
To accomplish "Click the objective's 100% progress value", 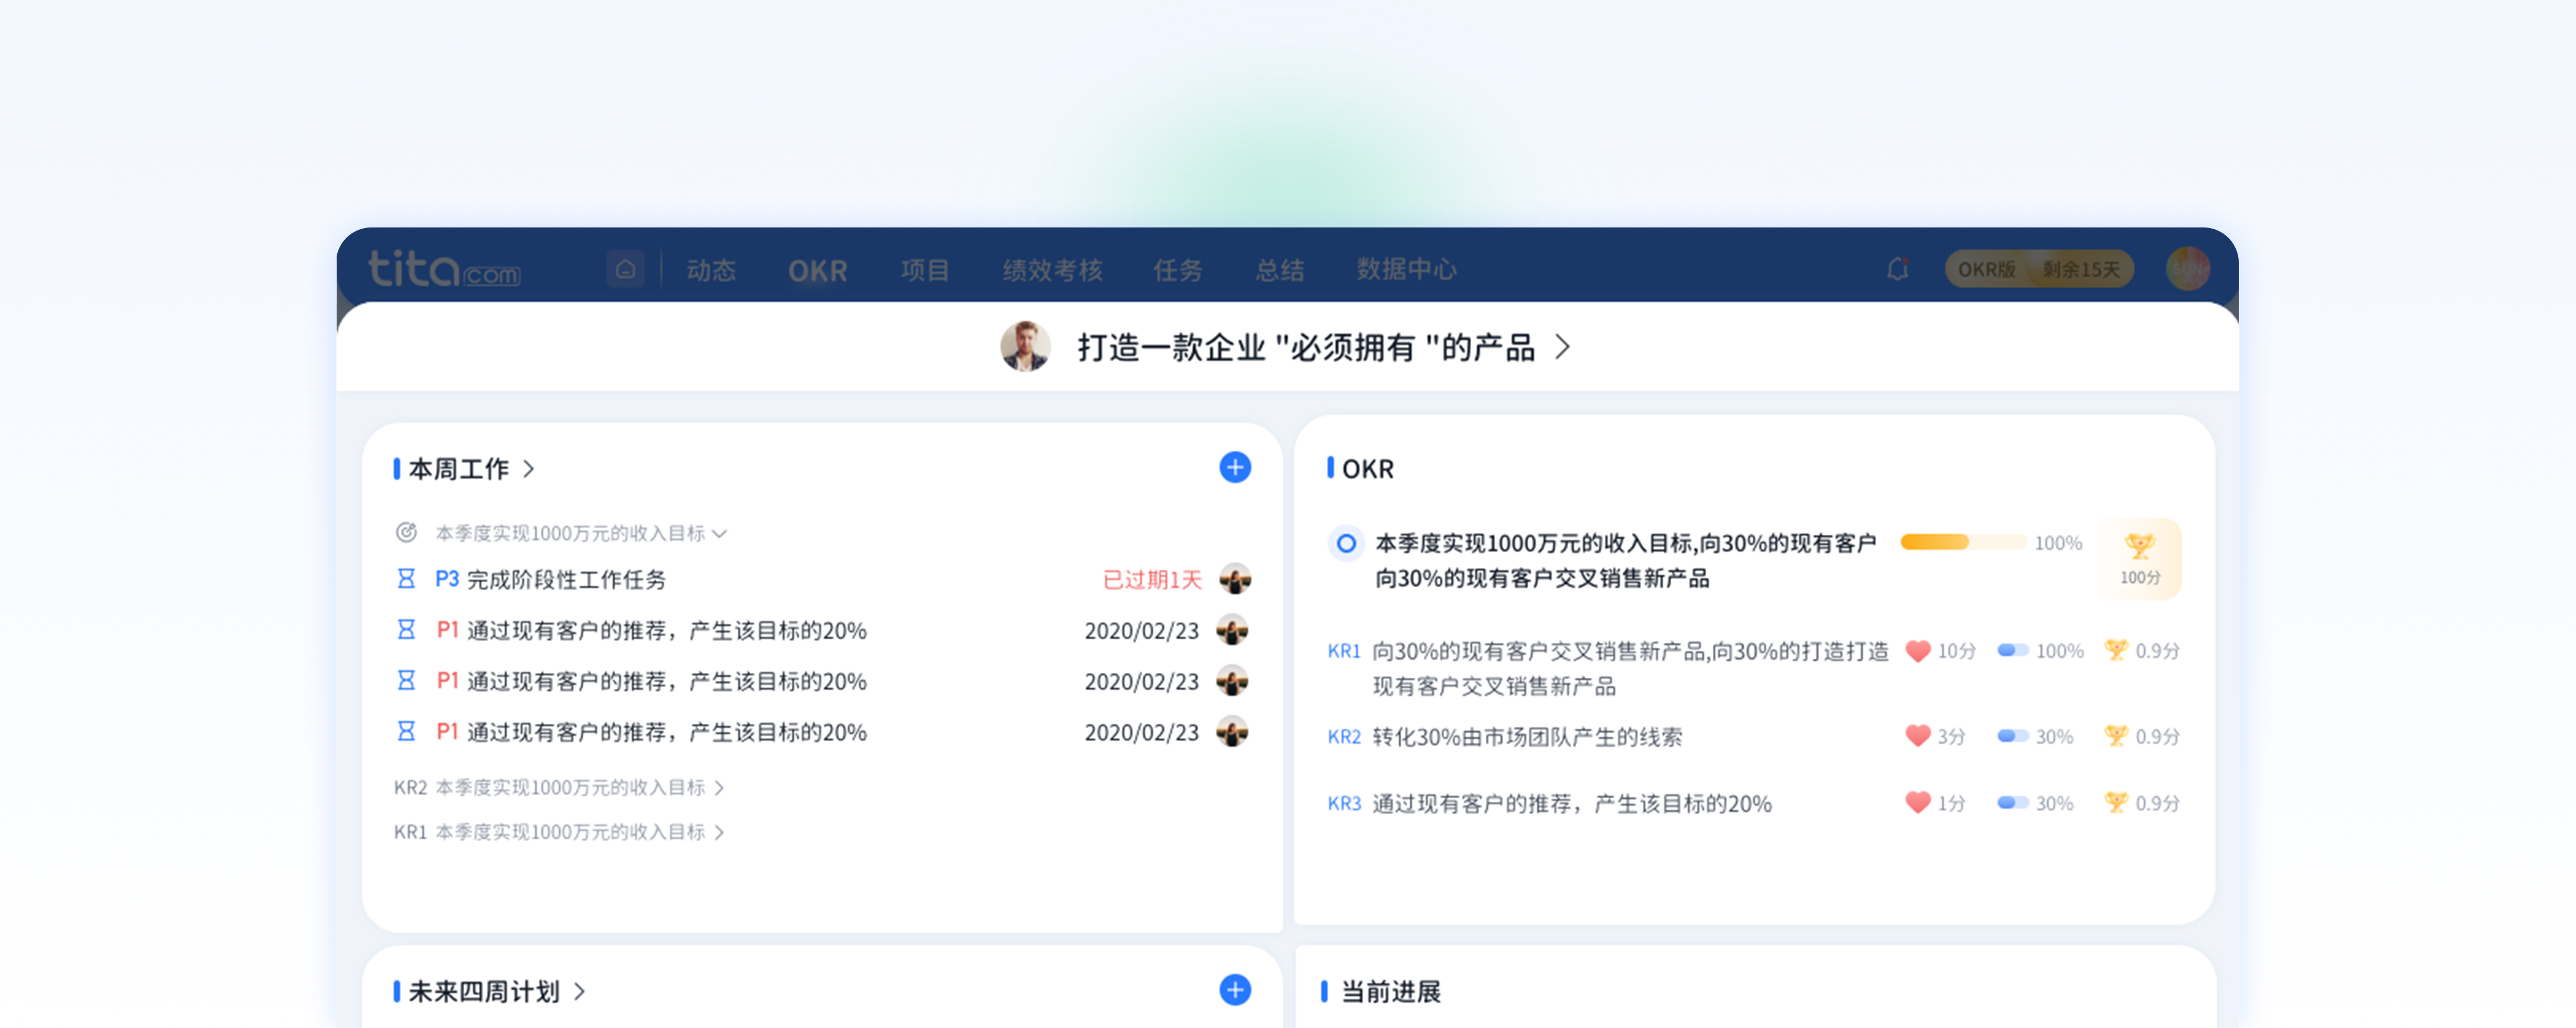I will (2058, 543).
